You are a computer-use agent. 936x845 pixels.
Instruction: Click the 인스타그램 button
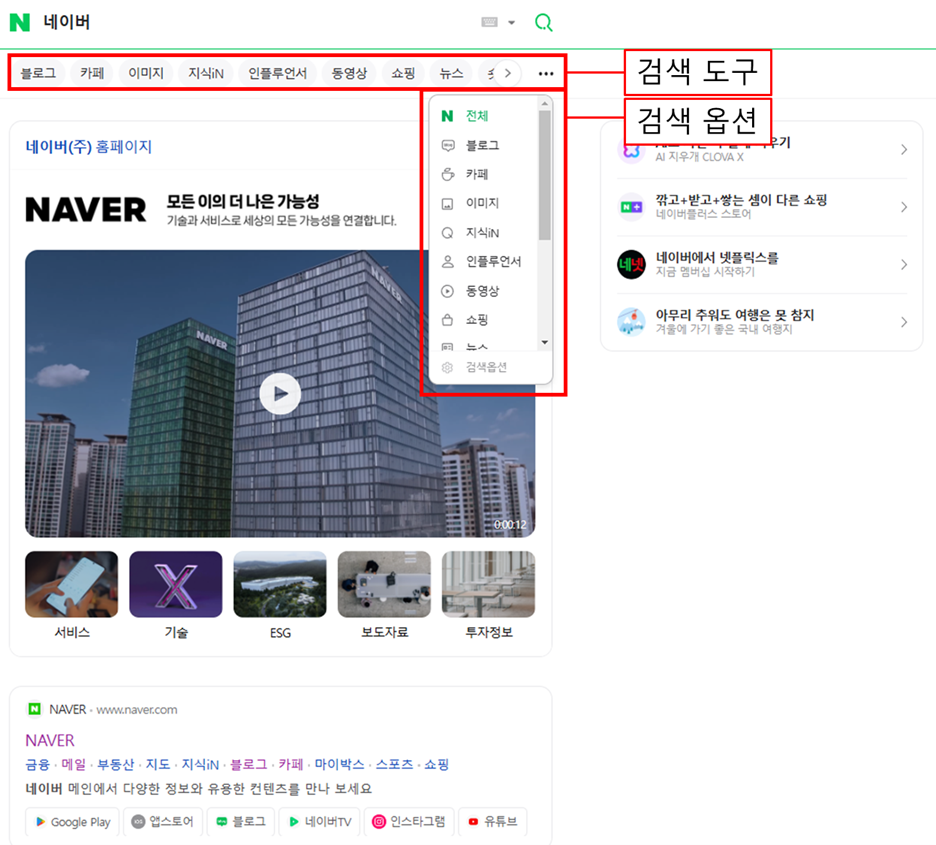(409, 822)
